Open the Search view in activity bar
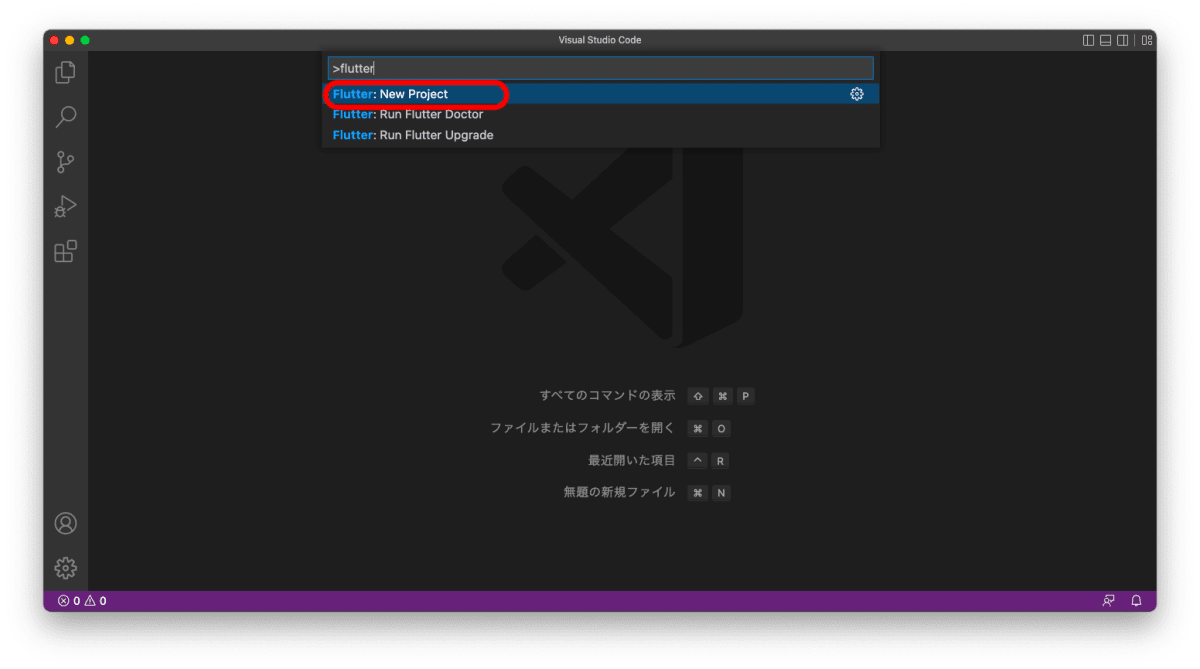Screen dimensions: 1200x669 [65, 117]
